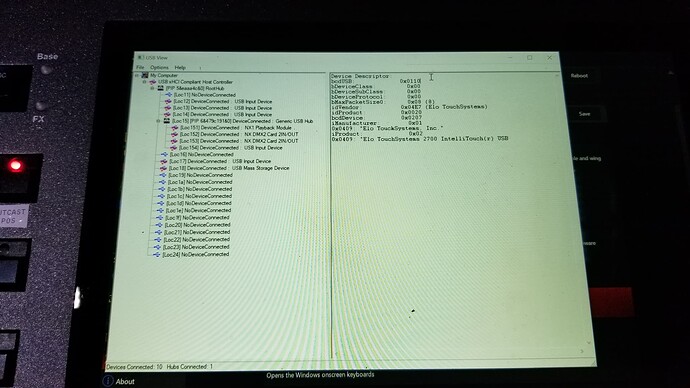690x388 pixels.
Task: Open the File menu
Action: click(140, 67)
